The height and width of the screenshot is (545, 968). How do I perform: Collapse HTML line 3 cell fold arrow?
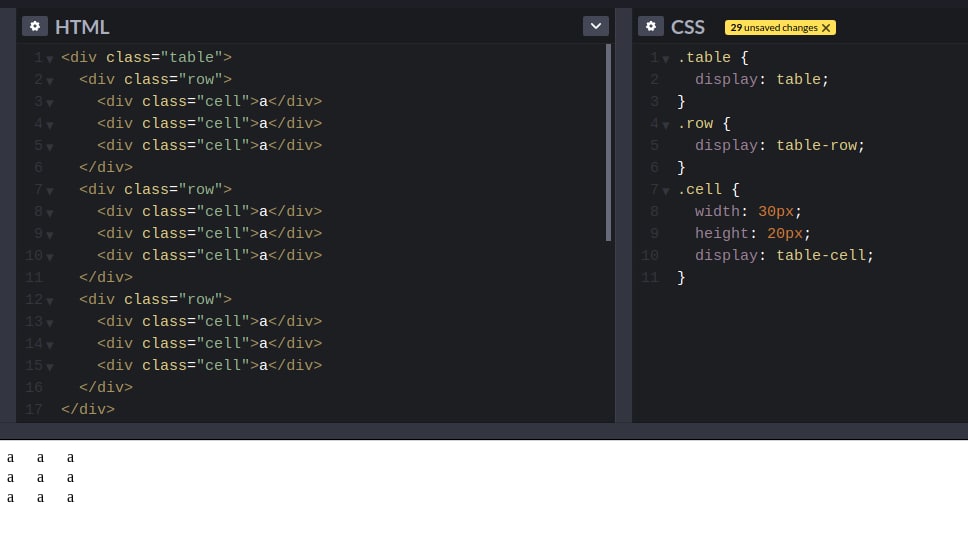click(49, 103)
